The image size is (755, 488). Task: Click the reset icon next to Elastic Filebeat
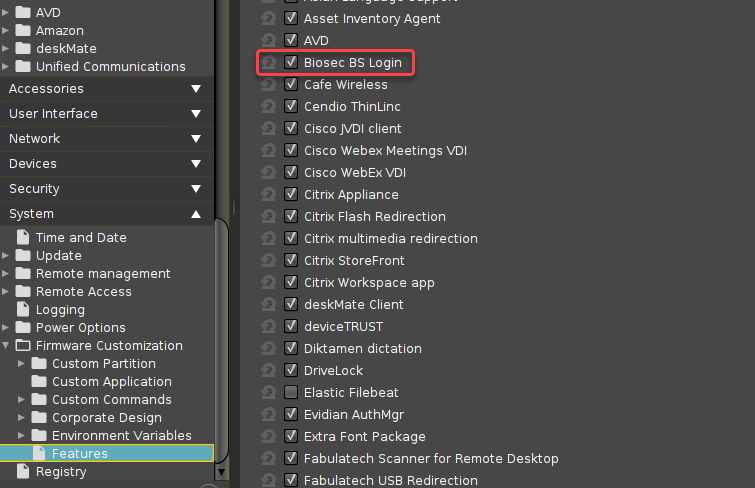pyautogui.click(x=268, y=392)
